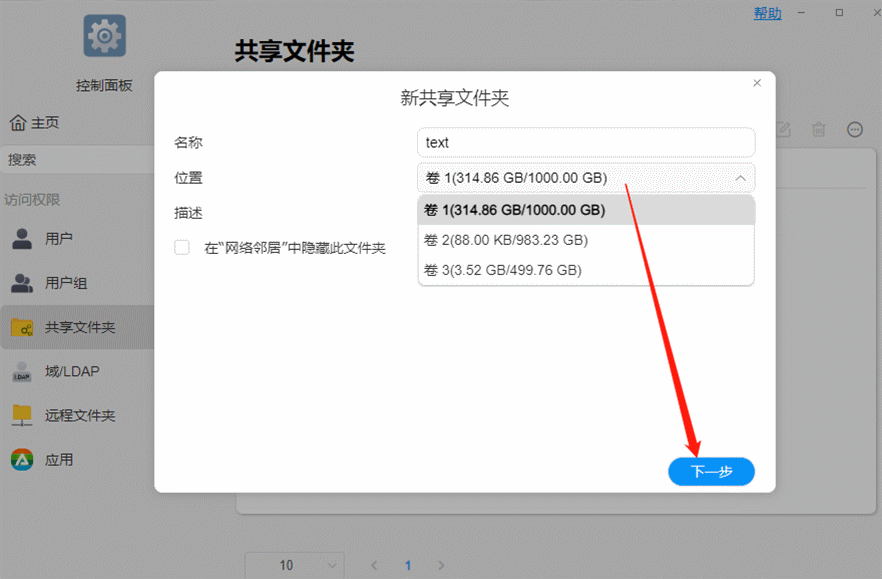Click the 控制面板 label under the gear

click(104, 86)
